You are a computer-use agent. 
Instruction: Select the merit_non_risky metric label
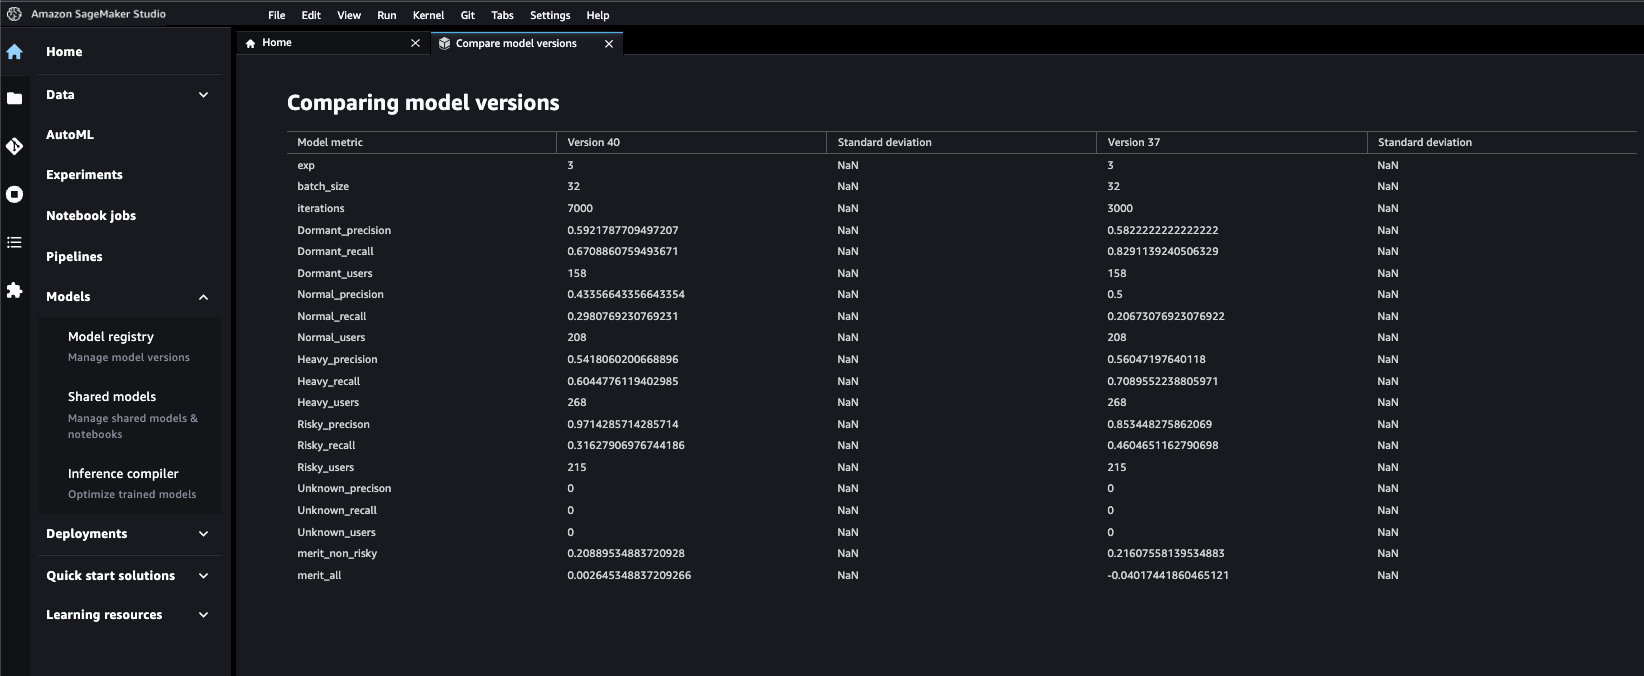click(x=337, y=553)
